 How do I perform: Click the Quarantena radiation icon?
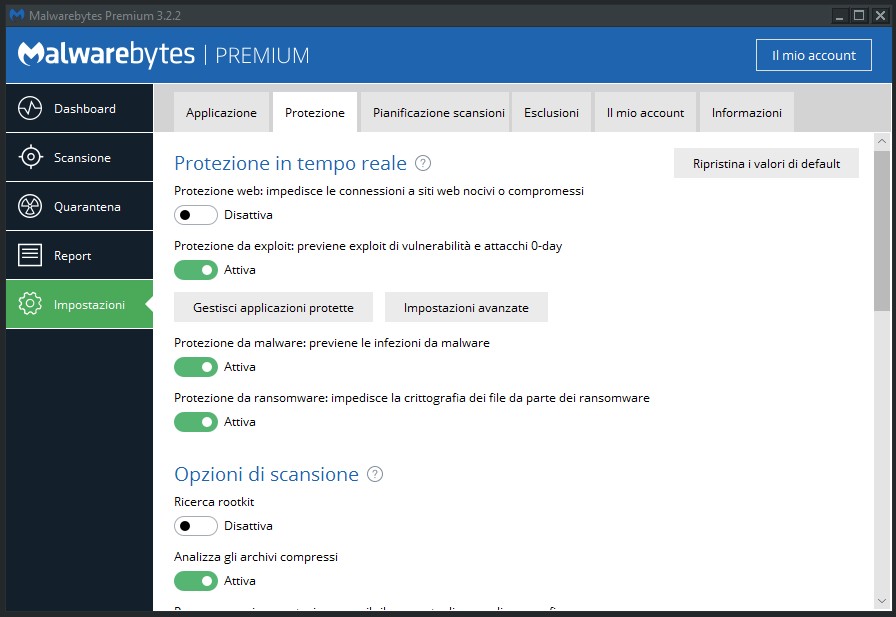coord(30,206)
